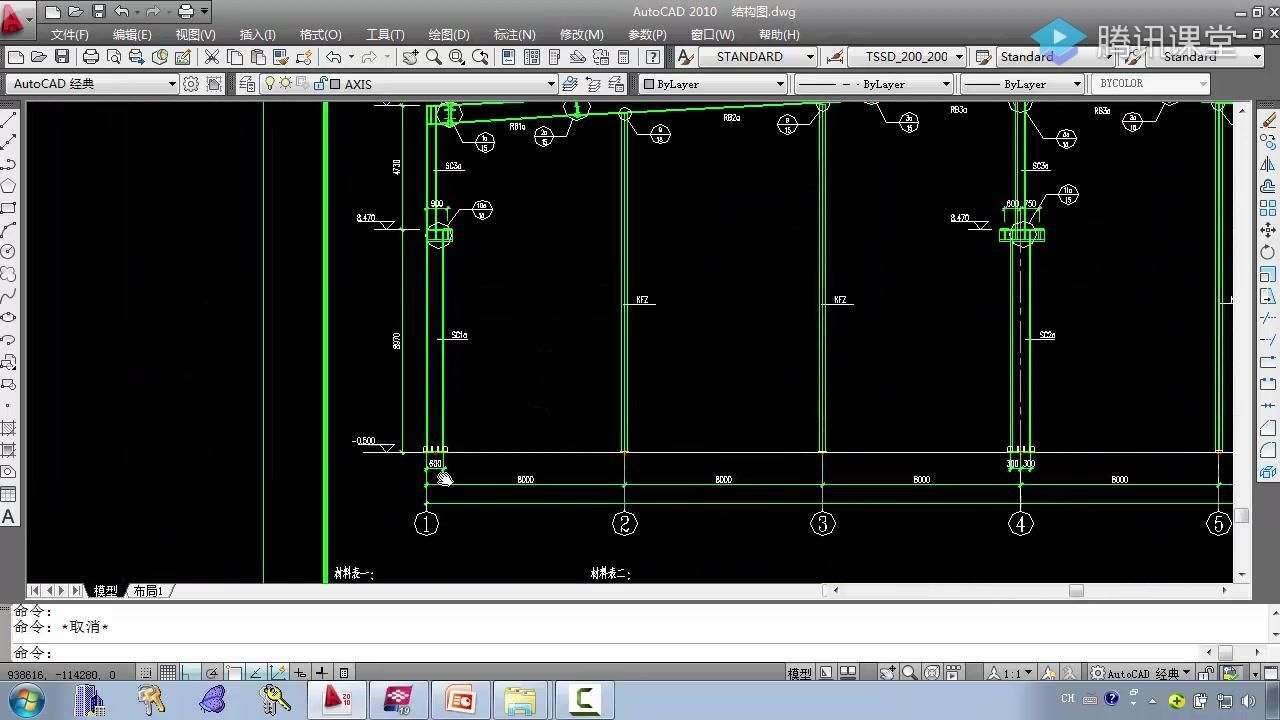The image size is (1280, 720).
Task: Open the 绘图(D) menu
Action: 448,34
